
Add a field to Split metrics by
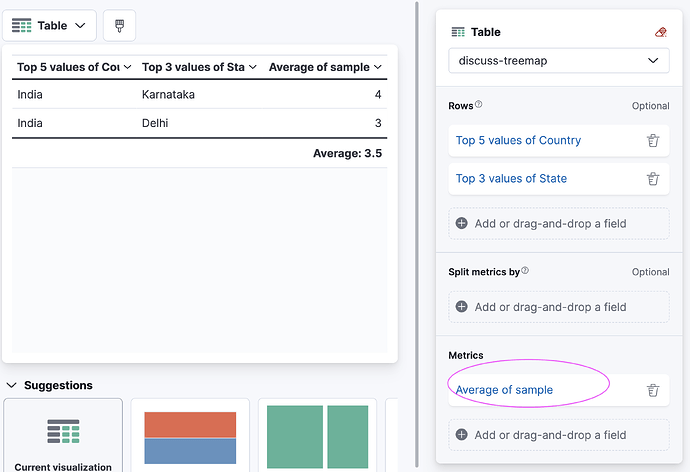point(550,307)
